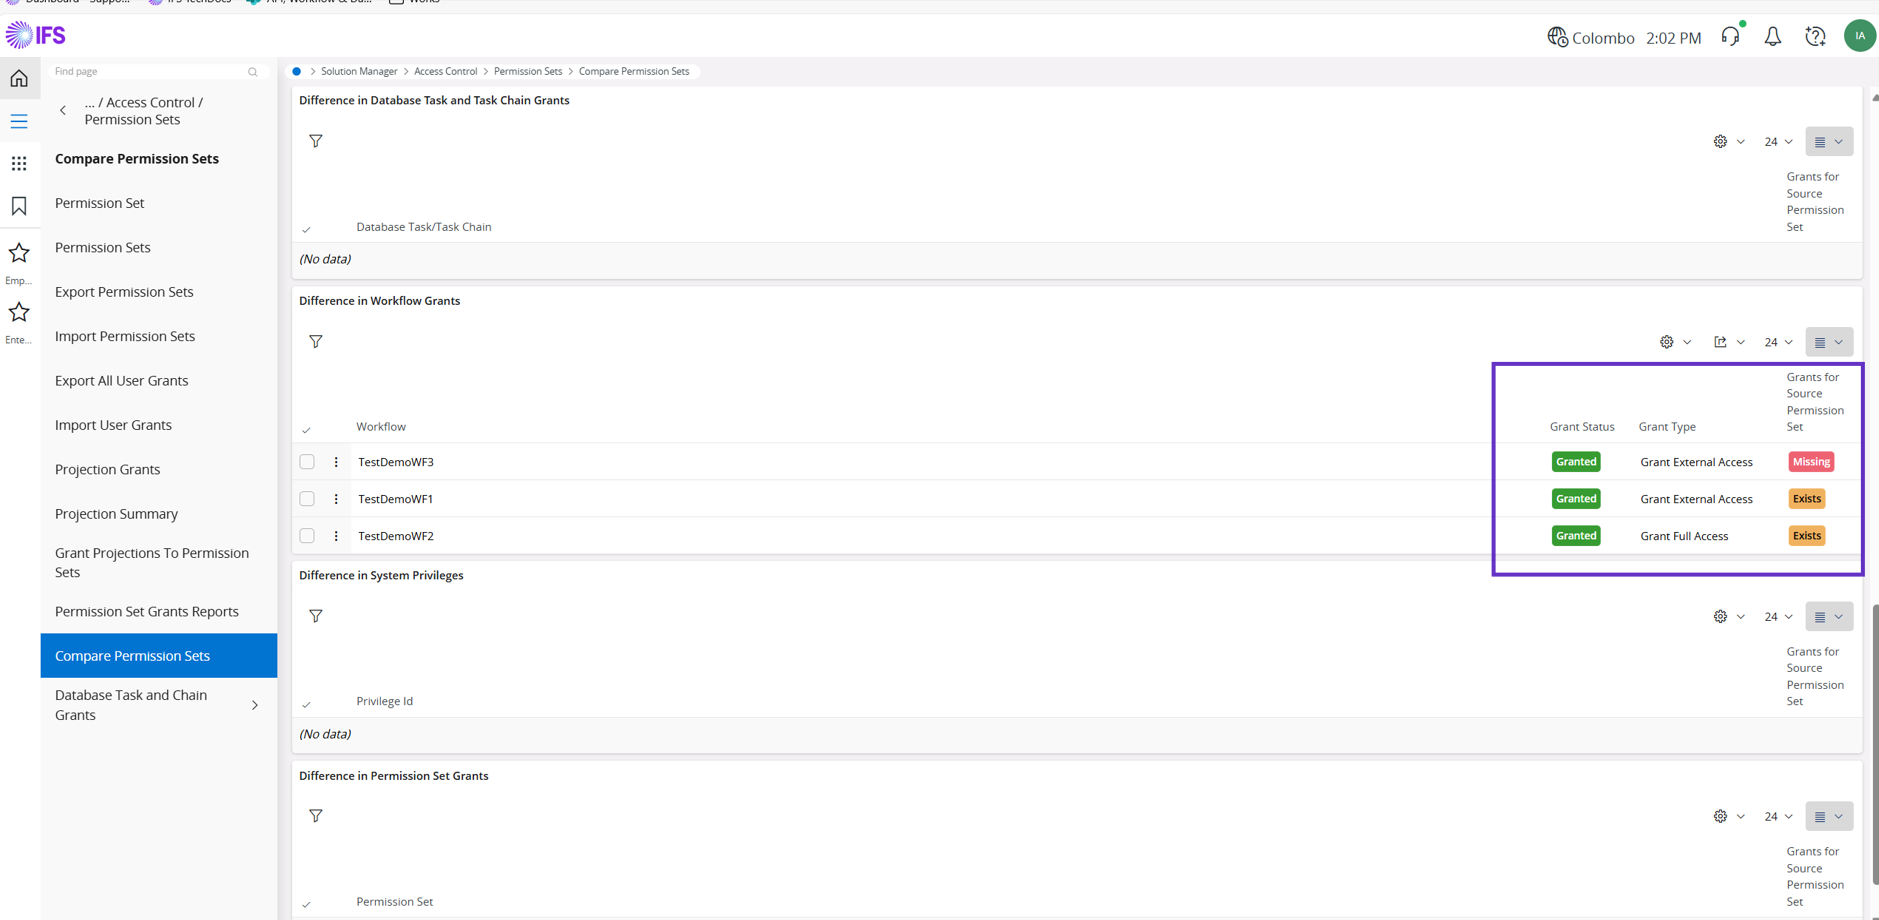Open the settings gear dropdown in System Privileges
1879x920 pixels.
[1720, 616]
